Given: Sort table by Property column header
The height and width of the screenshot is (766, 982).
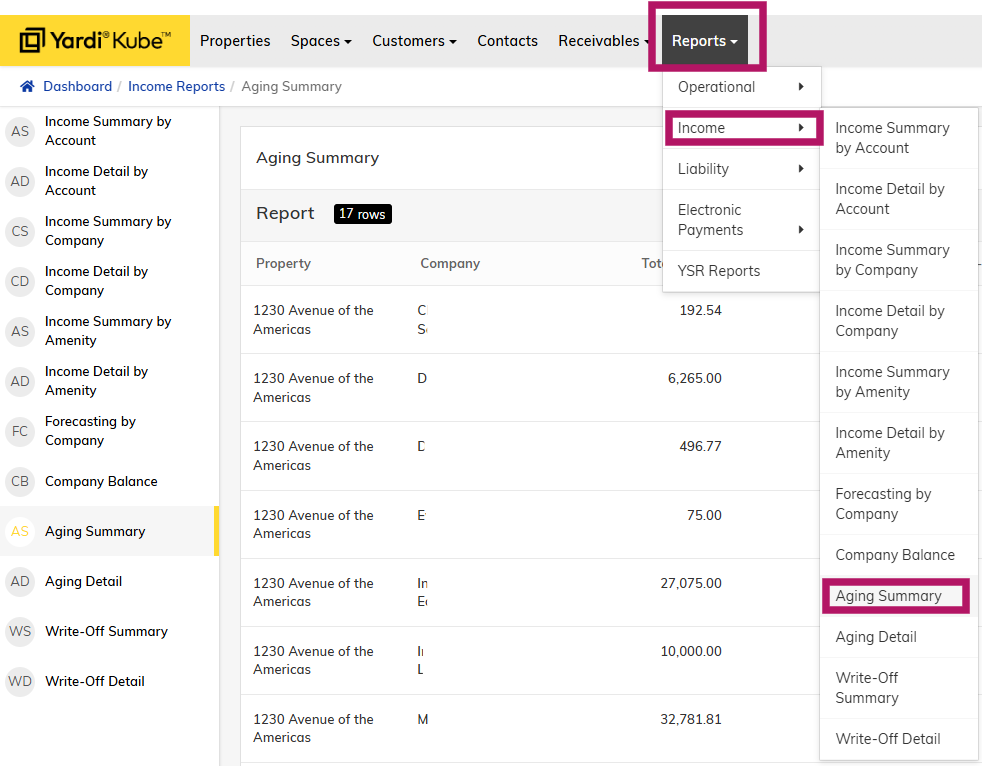Looking at the screenshot, I should 283,264.
